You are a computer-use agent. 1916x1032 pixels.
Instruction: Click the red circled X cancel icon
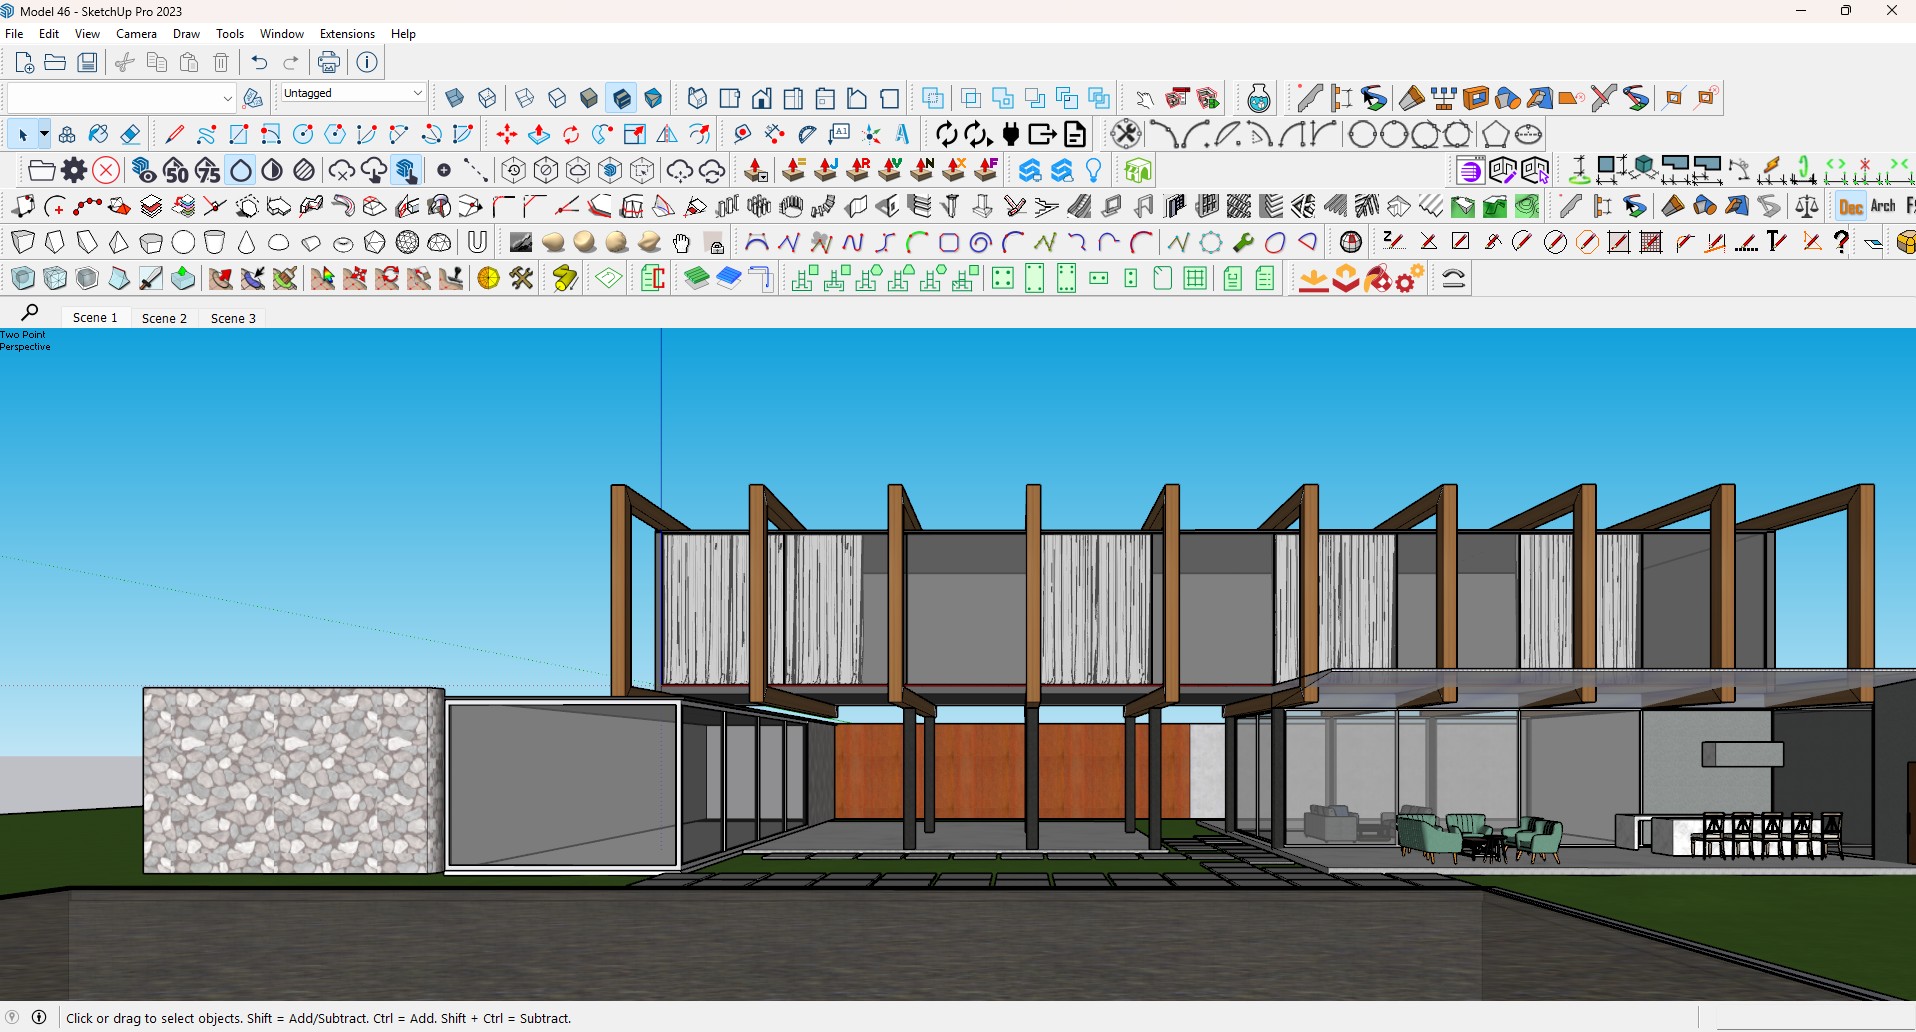(x=106, y=171)
